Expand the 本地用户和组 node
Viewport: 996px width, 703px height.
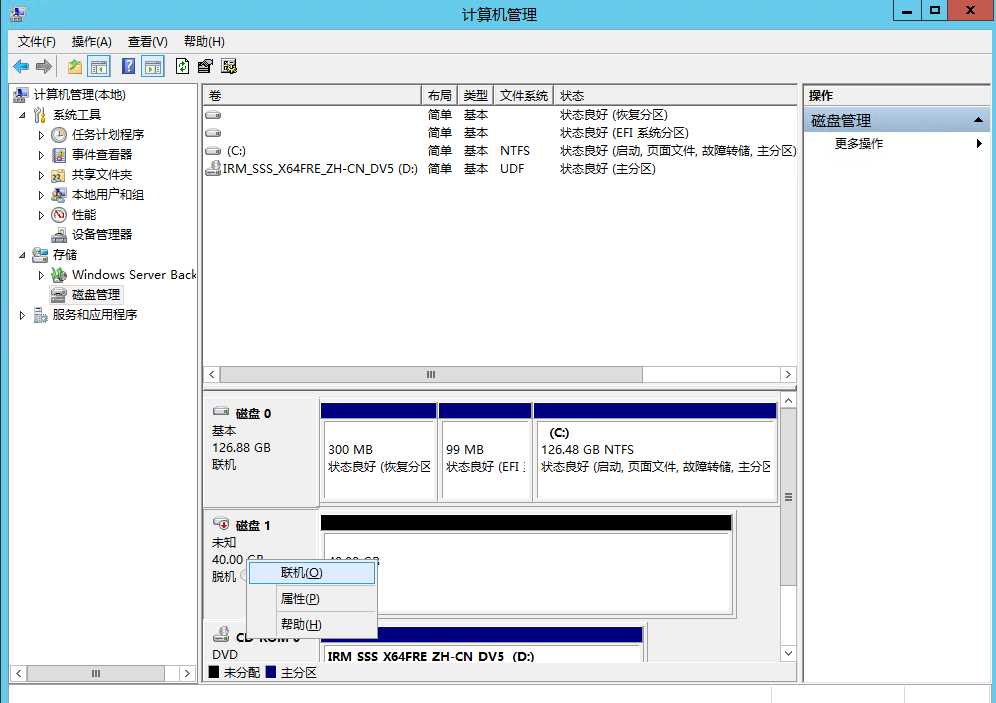click(41, 195)
